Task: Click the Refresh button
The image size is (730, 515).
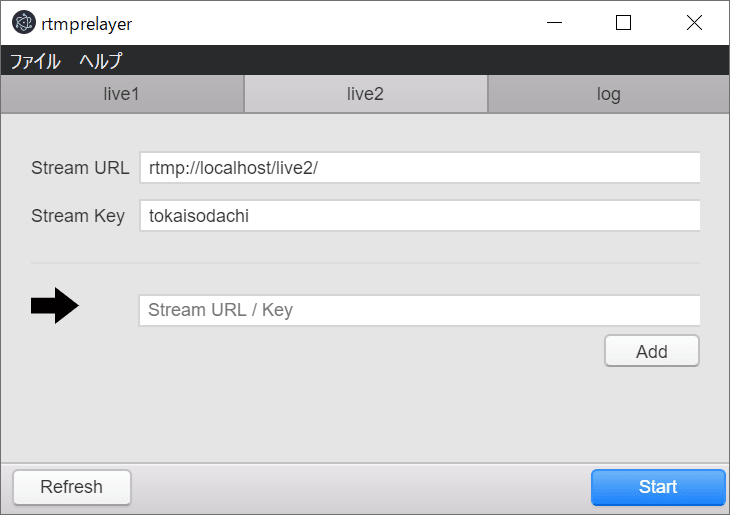Action: pyautogui.click(x=72, y=487)
